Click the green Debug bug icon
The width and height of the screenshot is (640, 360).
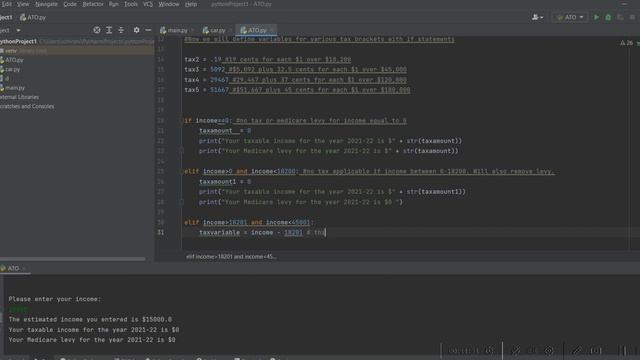(x=608, y=18)
